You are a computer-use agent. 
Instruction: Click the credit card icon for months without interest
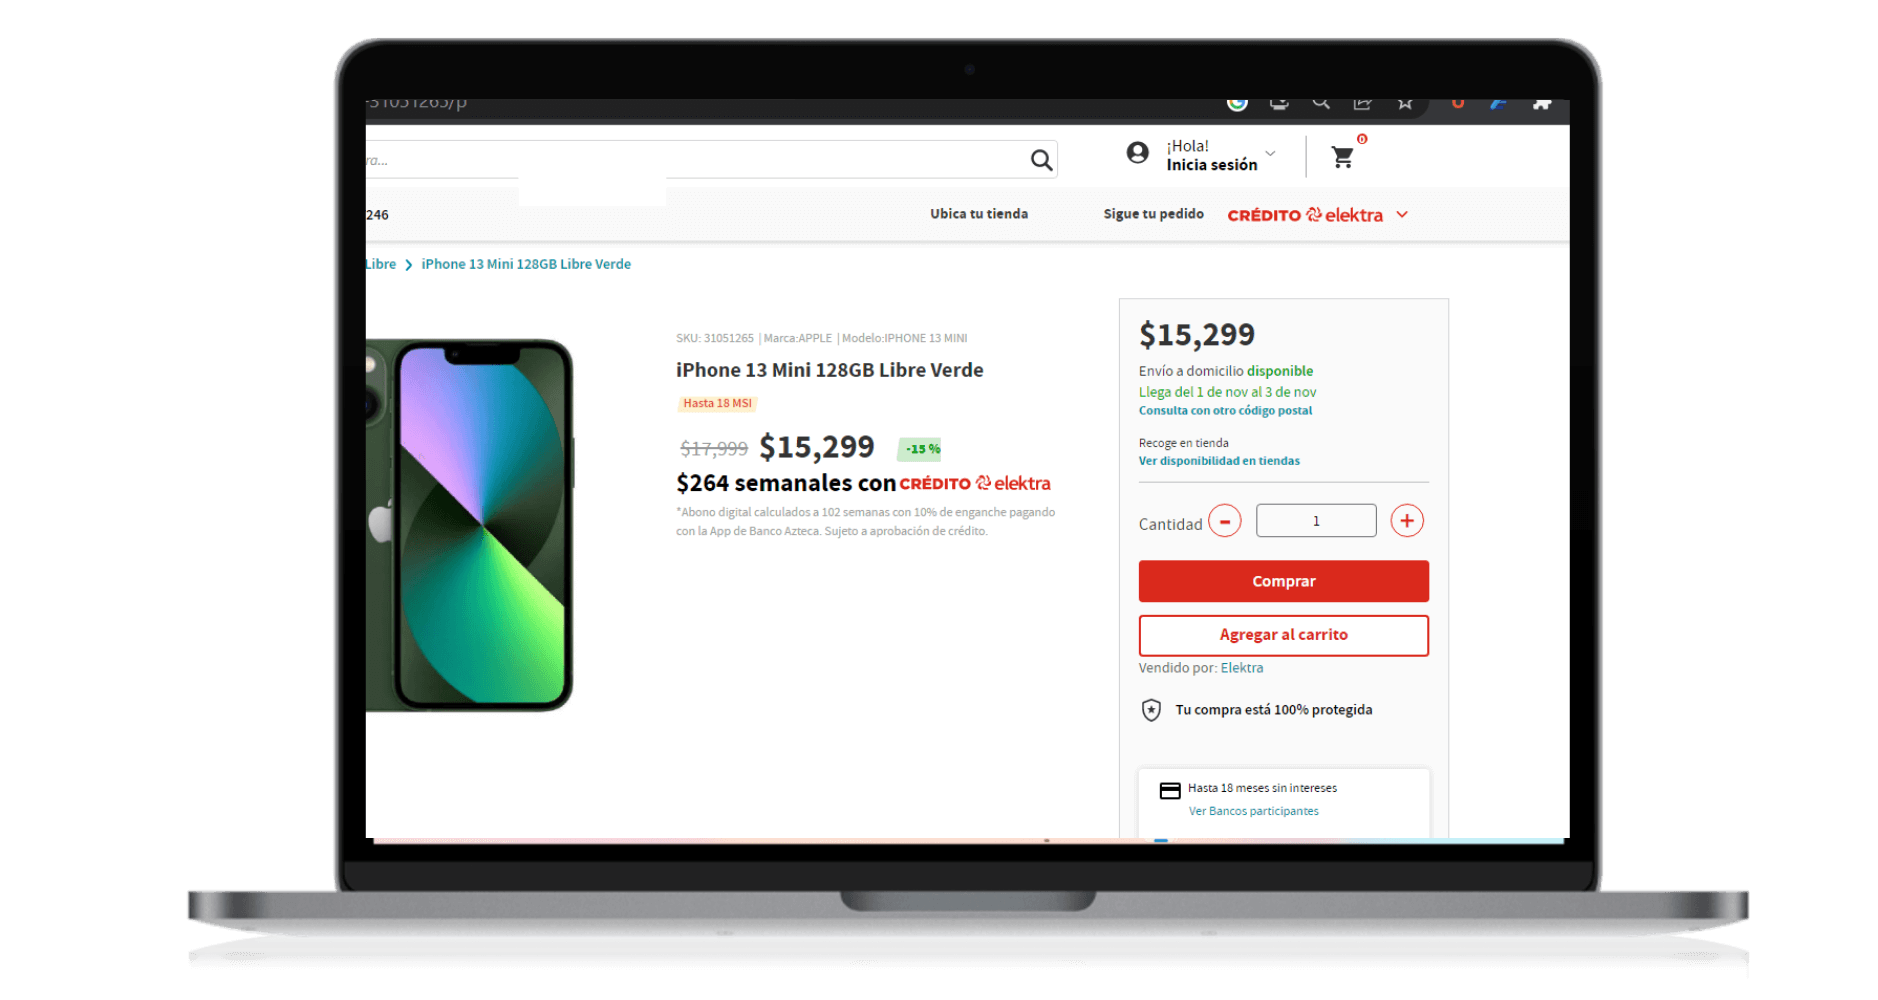1170,791
